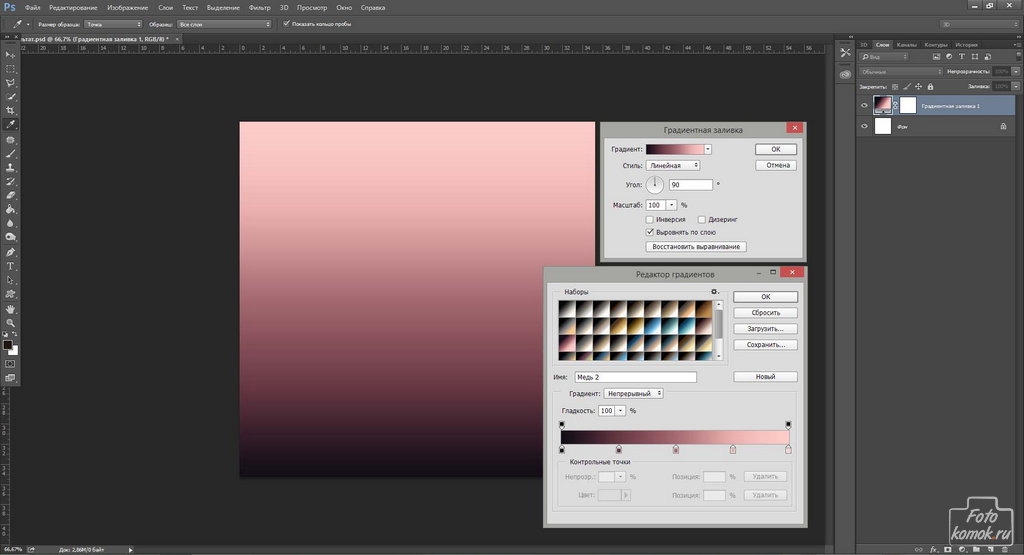Expand the Масштаб percentage dropdown arrow

(670, 205)
